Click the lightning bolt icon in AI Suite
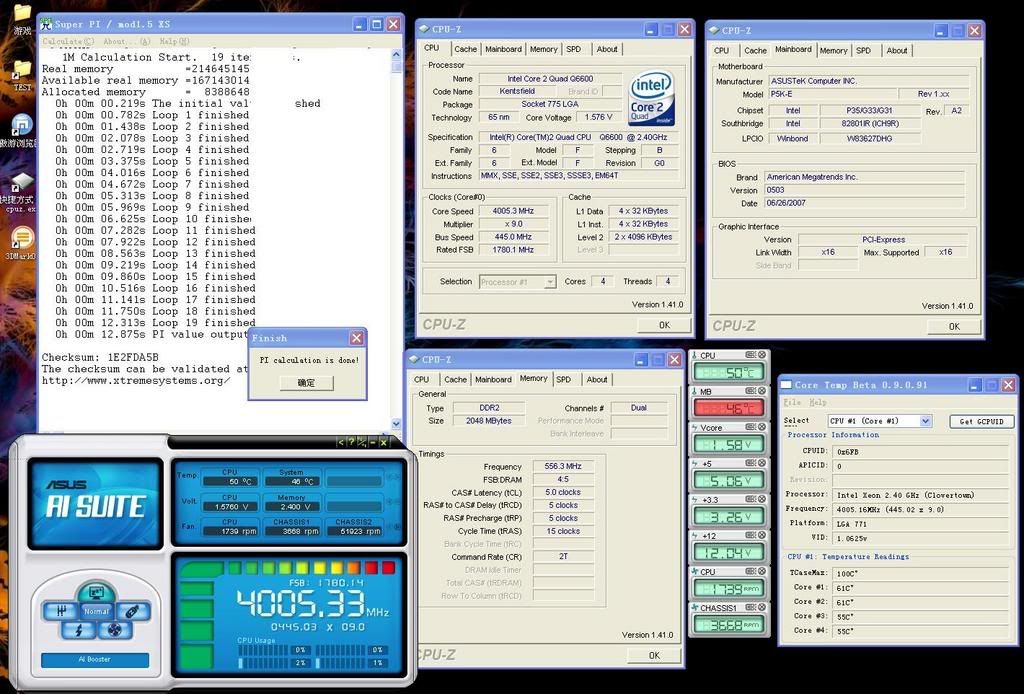Image resolution: width=1024 pixels, height=694 pixels. (x=79, y=630)
